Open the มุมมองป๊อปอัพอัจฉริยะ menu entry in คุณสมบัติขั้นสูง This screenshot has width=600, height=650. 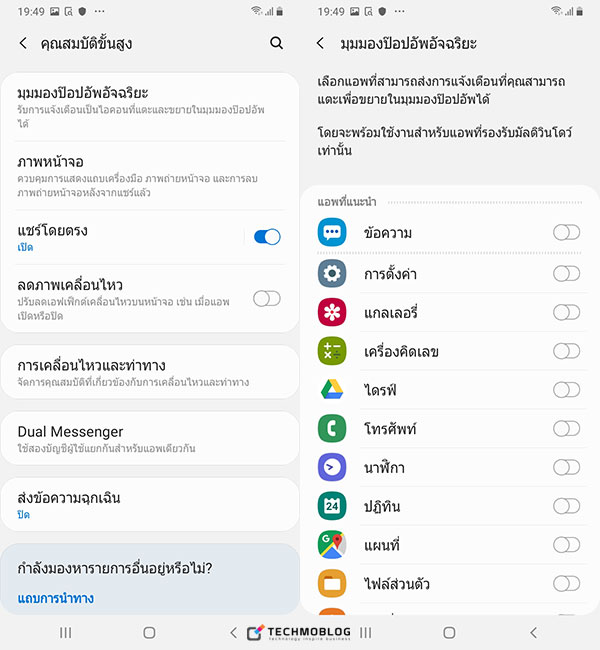[x=150, y=107]
